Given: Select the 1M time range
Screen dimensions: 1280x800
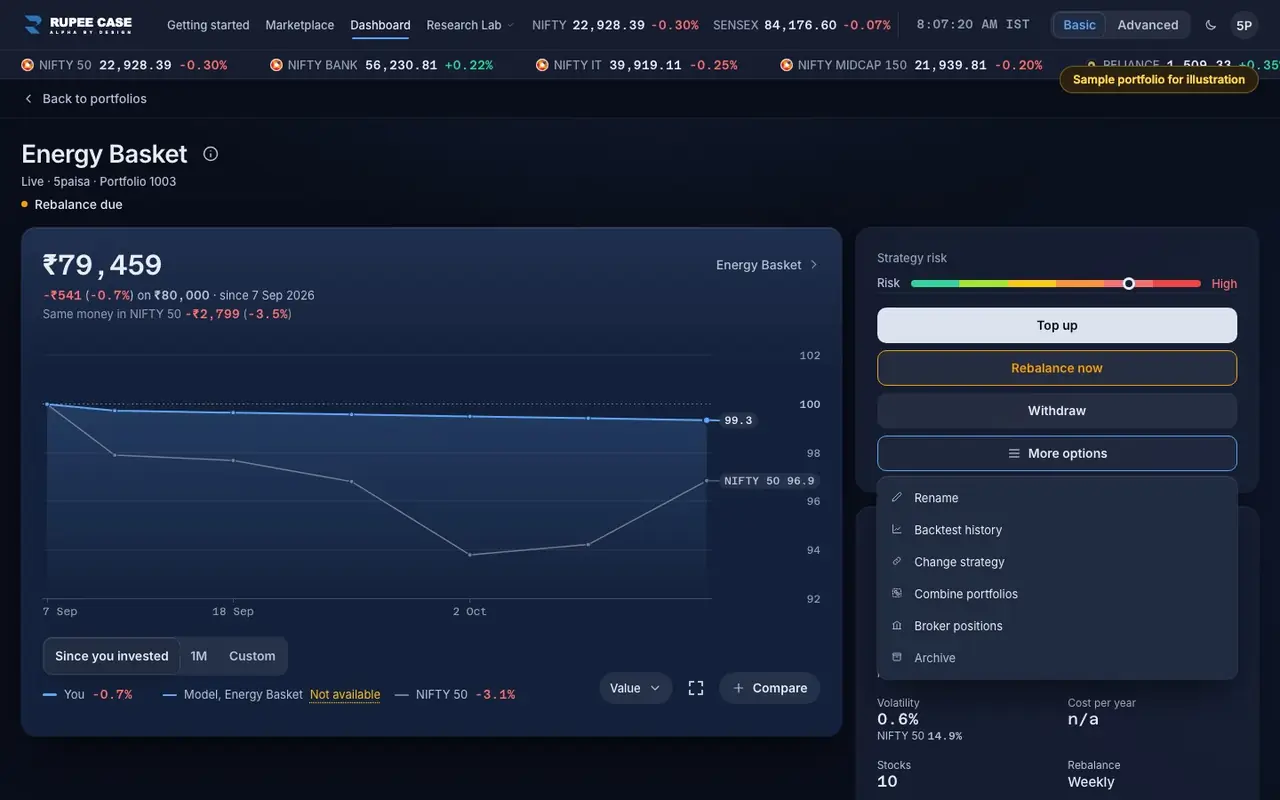Looking at the screenshot, I should [x=199, y=656].
